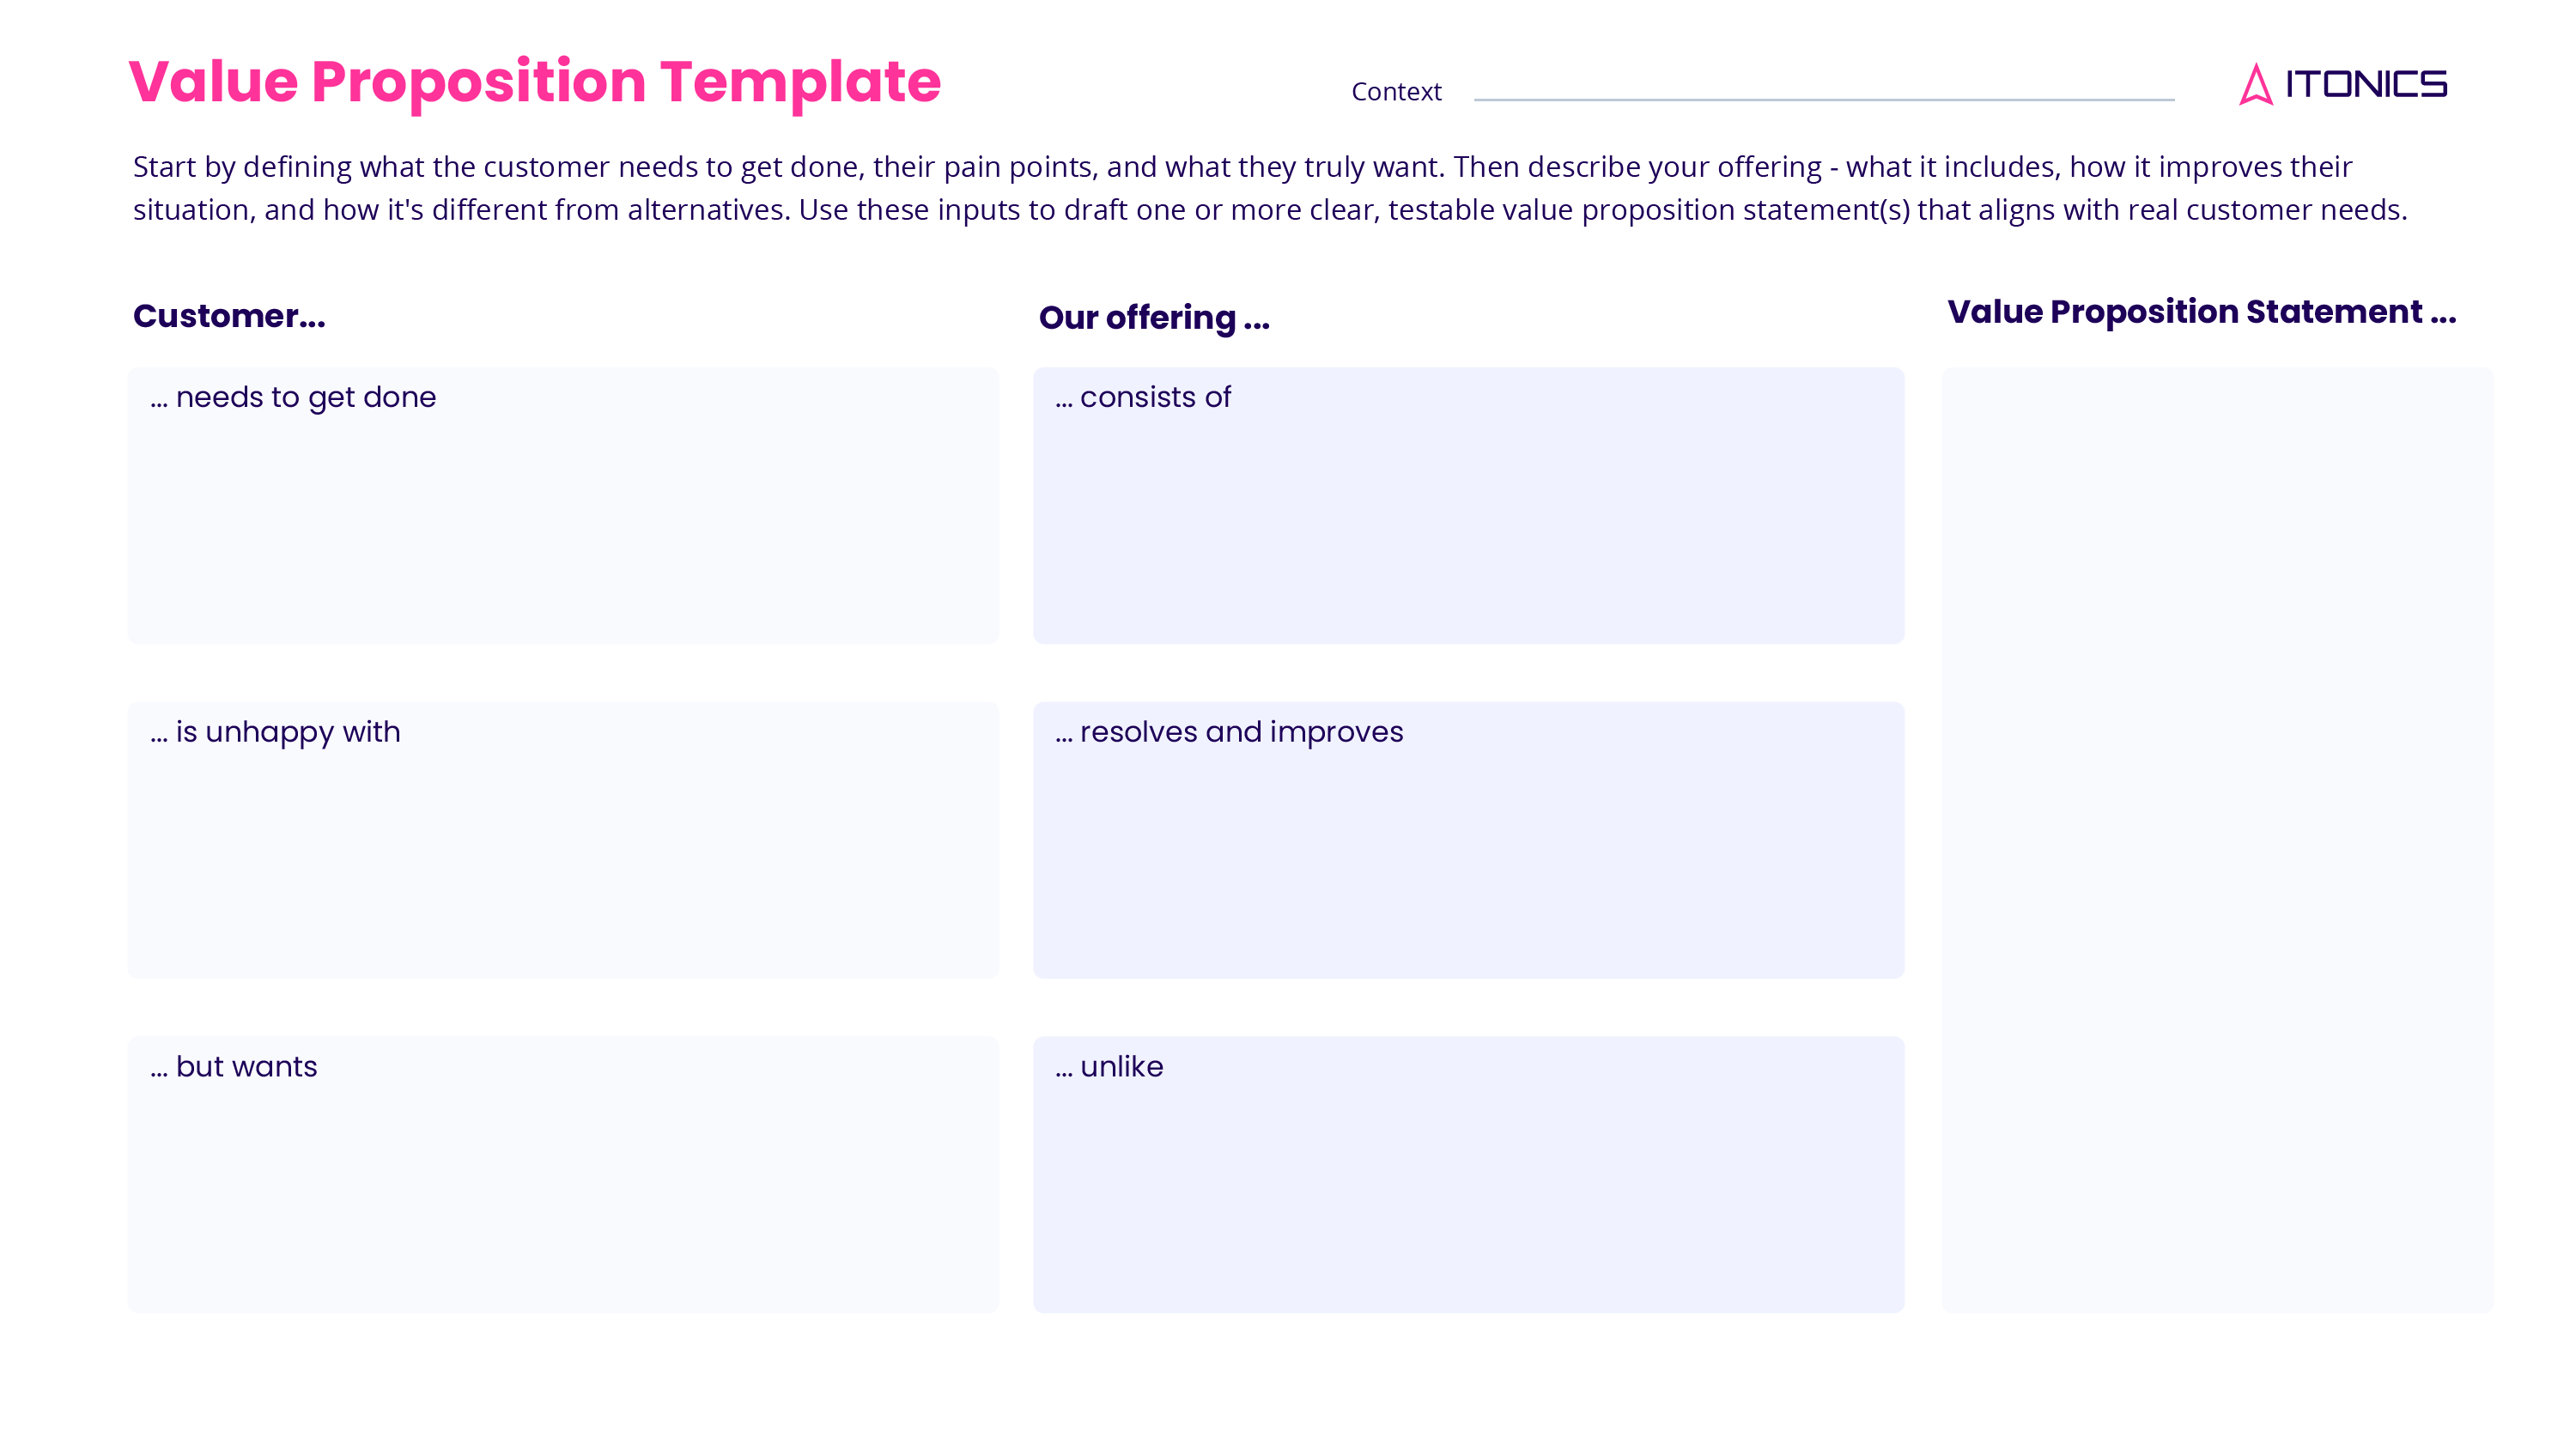The width and height of the screenshot is (2576, 1449).
Task: Select the Value Proposition Template title
Action: (534, 81)
